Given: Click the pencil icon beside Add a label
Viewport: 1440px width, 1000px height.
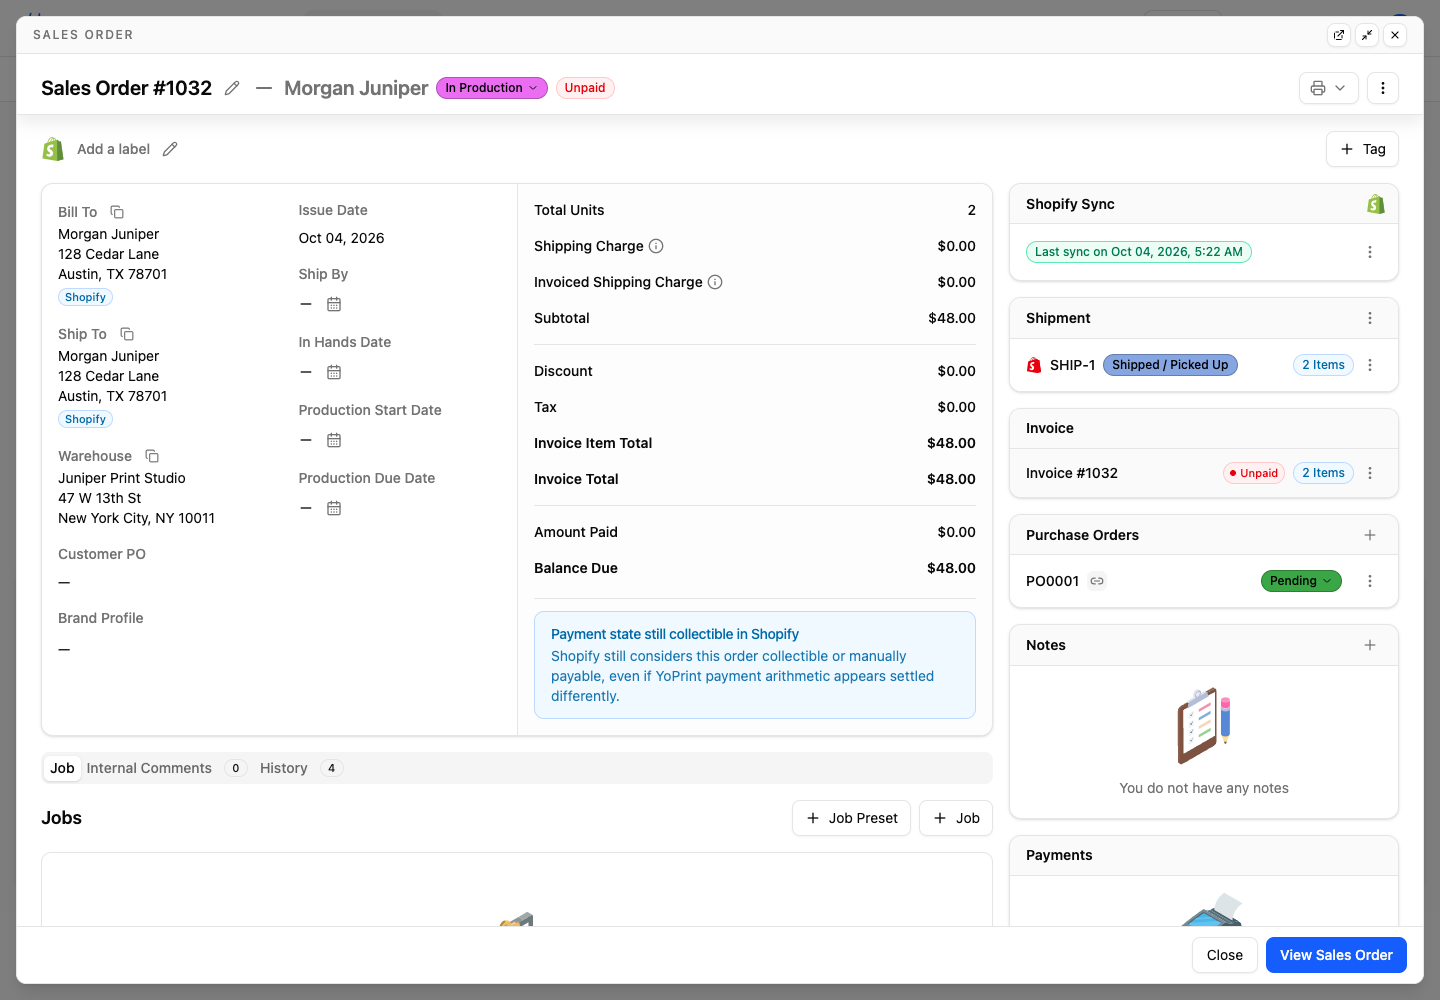Looking at the screenshot, I should pos(170,149).
